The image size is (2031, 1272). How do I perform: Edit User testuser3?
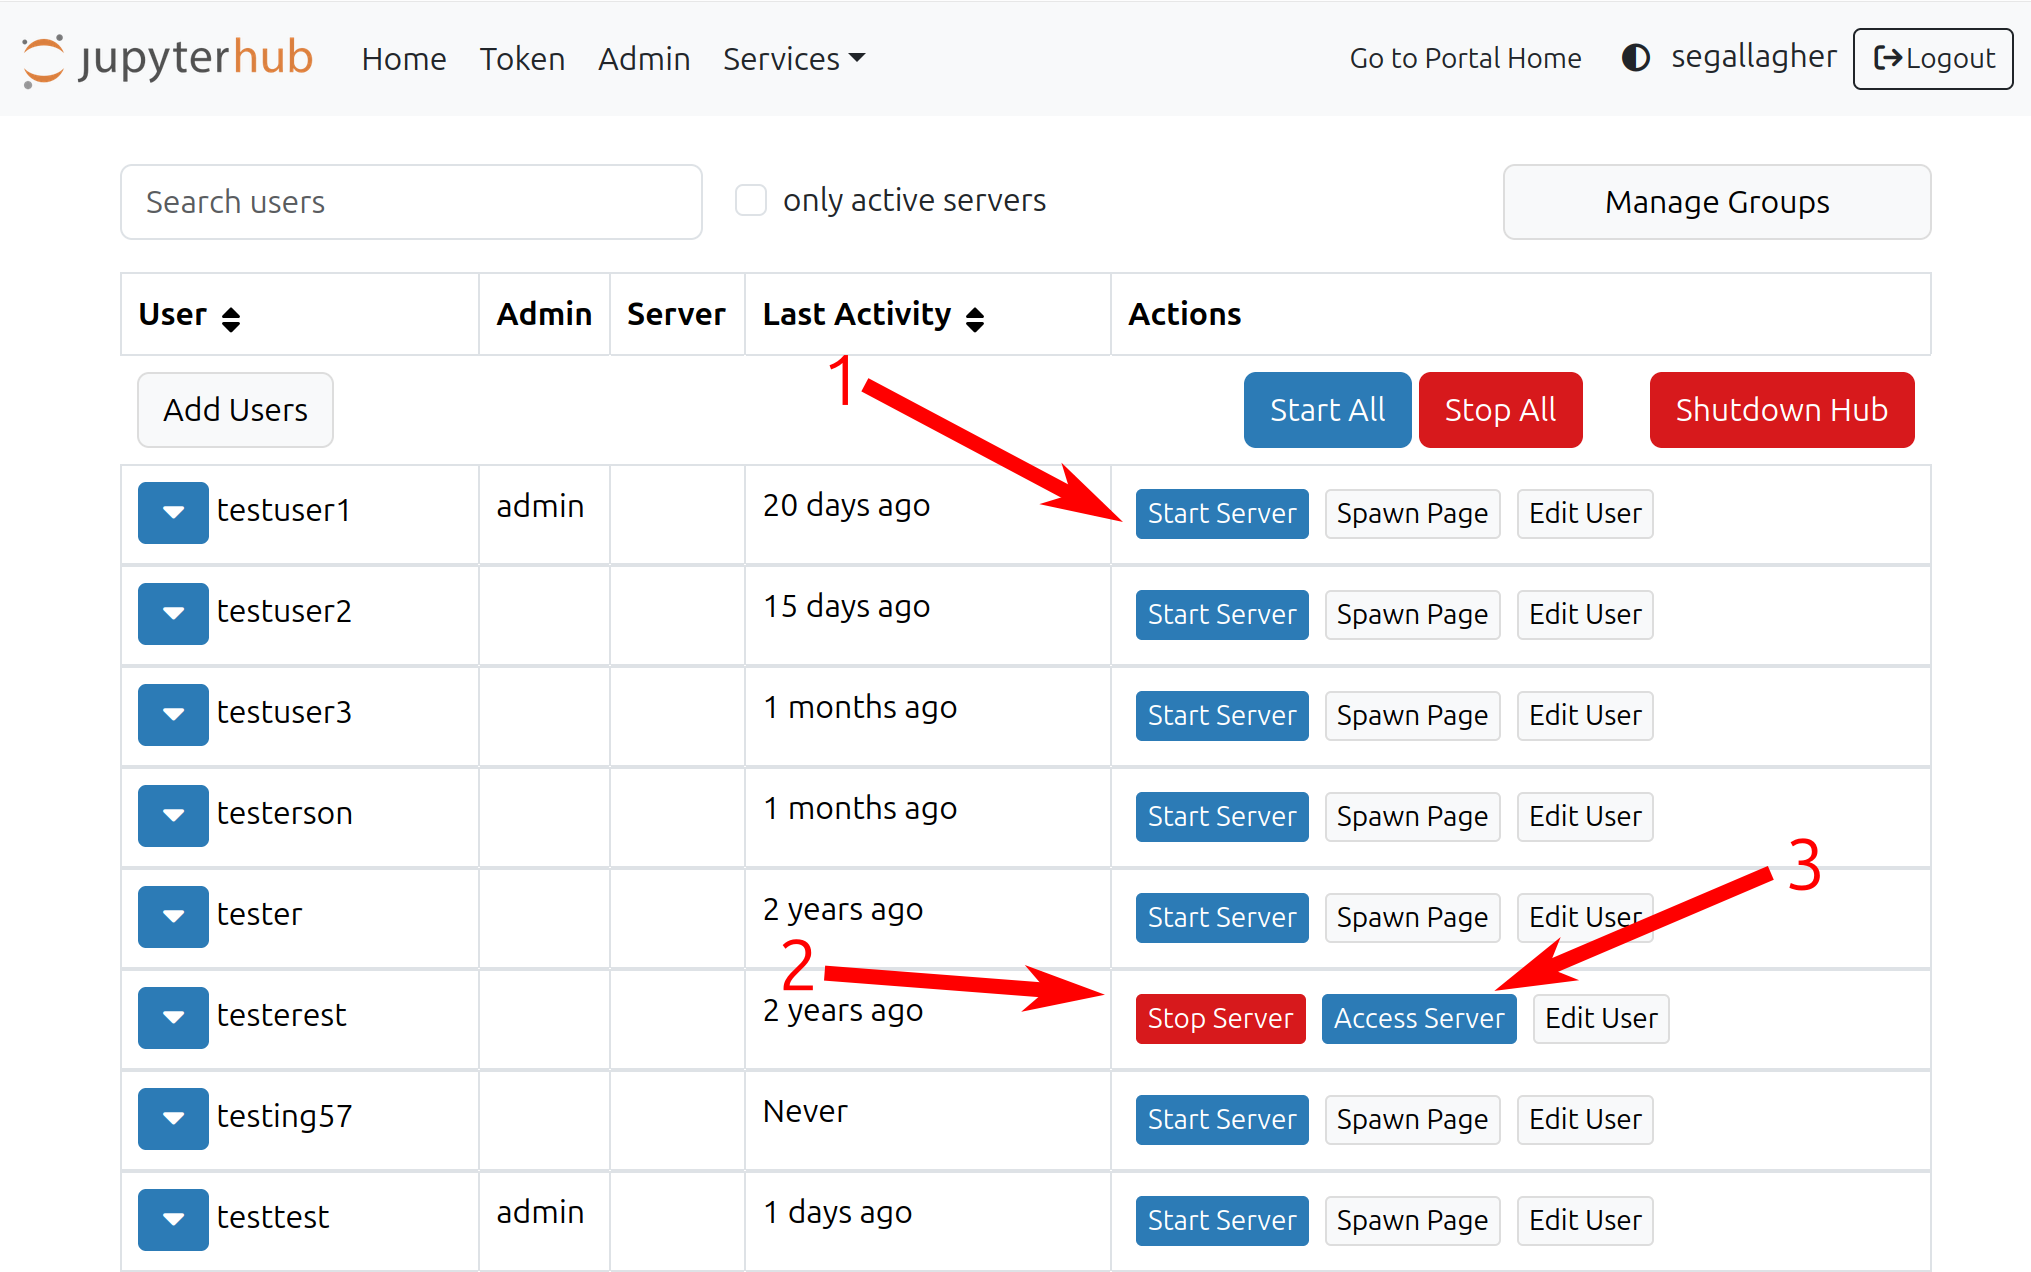point(1585,716)
